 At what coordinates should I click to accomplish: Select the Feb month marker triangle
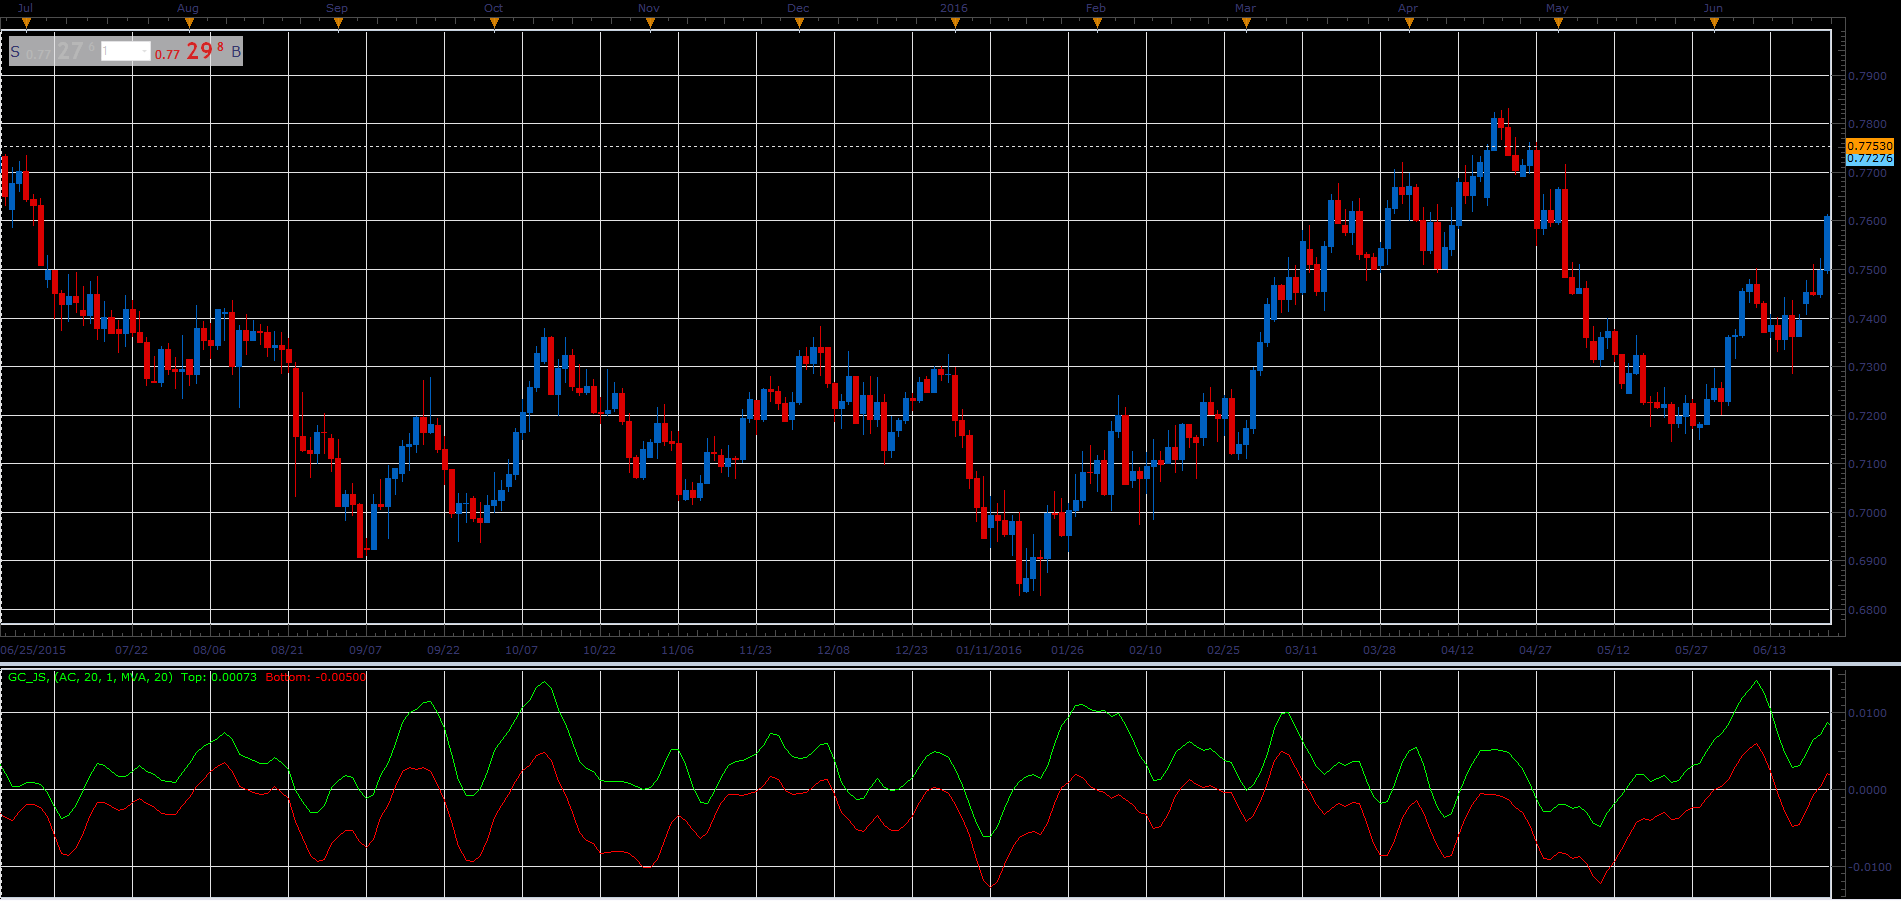(x=1098, y=22)
